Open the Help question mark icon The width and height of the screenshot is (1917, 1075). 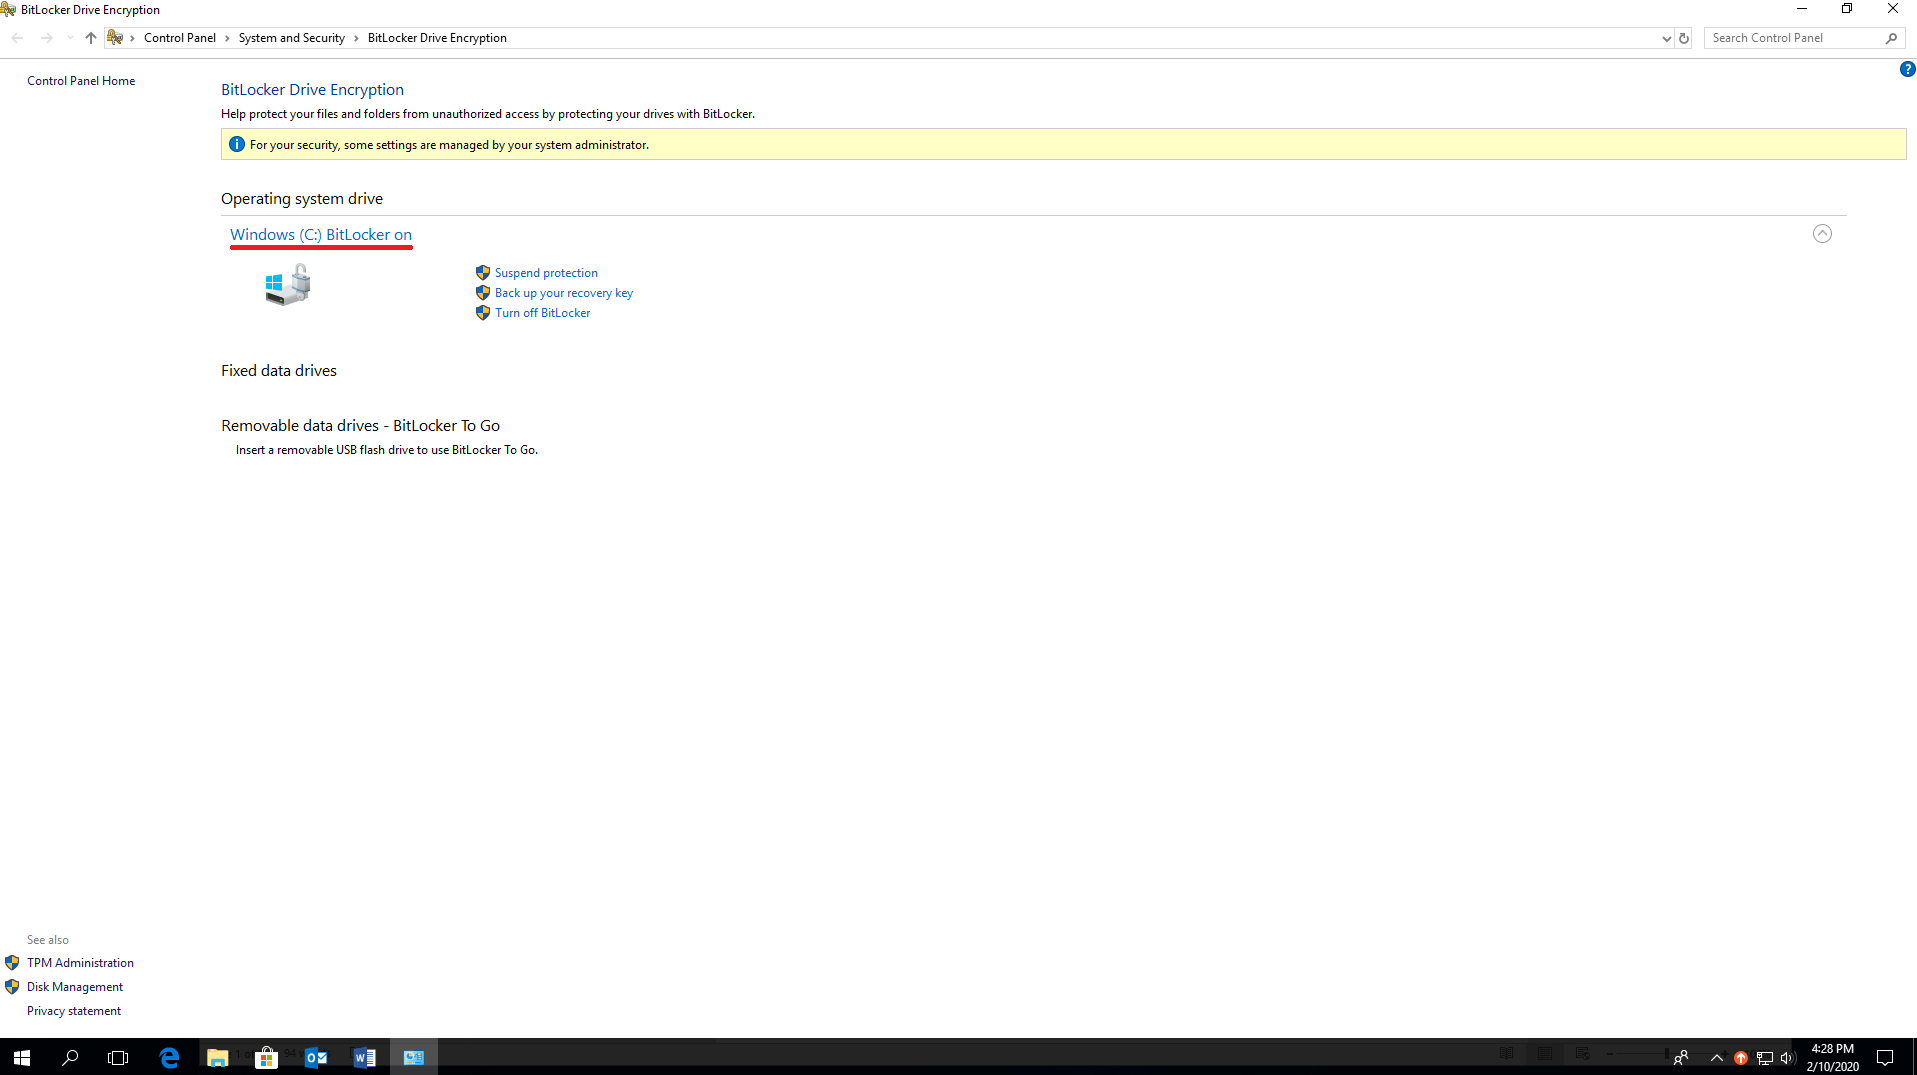pos(1907,69)
